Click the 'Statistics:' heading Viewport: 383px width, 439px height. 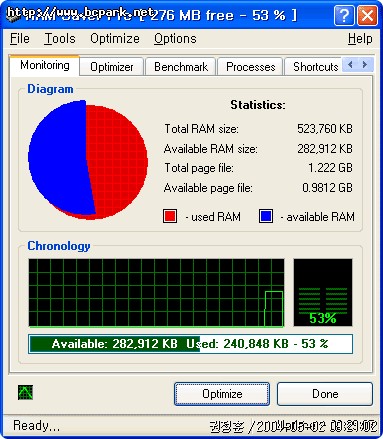click(x=258, y=105)
